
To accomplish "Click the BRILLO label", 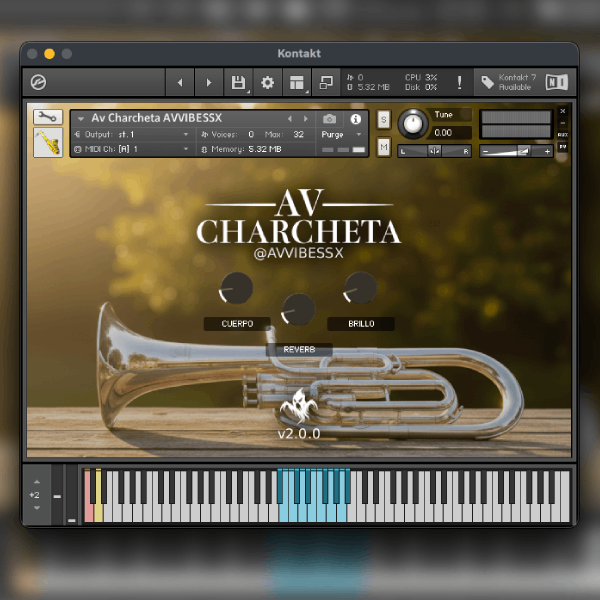I will point(361,324).
